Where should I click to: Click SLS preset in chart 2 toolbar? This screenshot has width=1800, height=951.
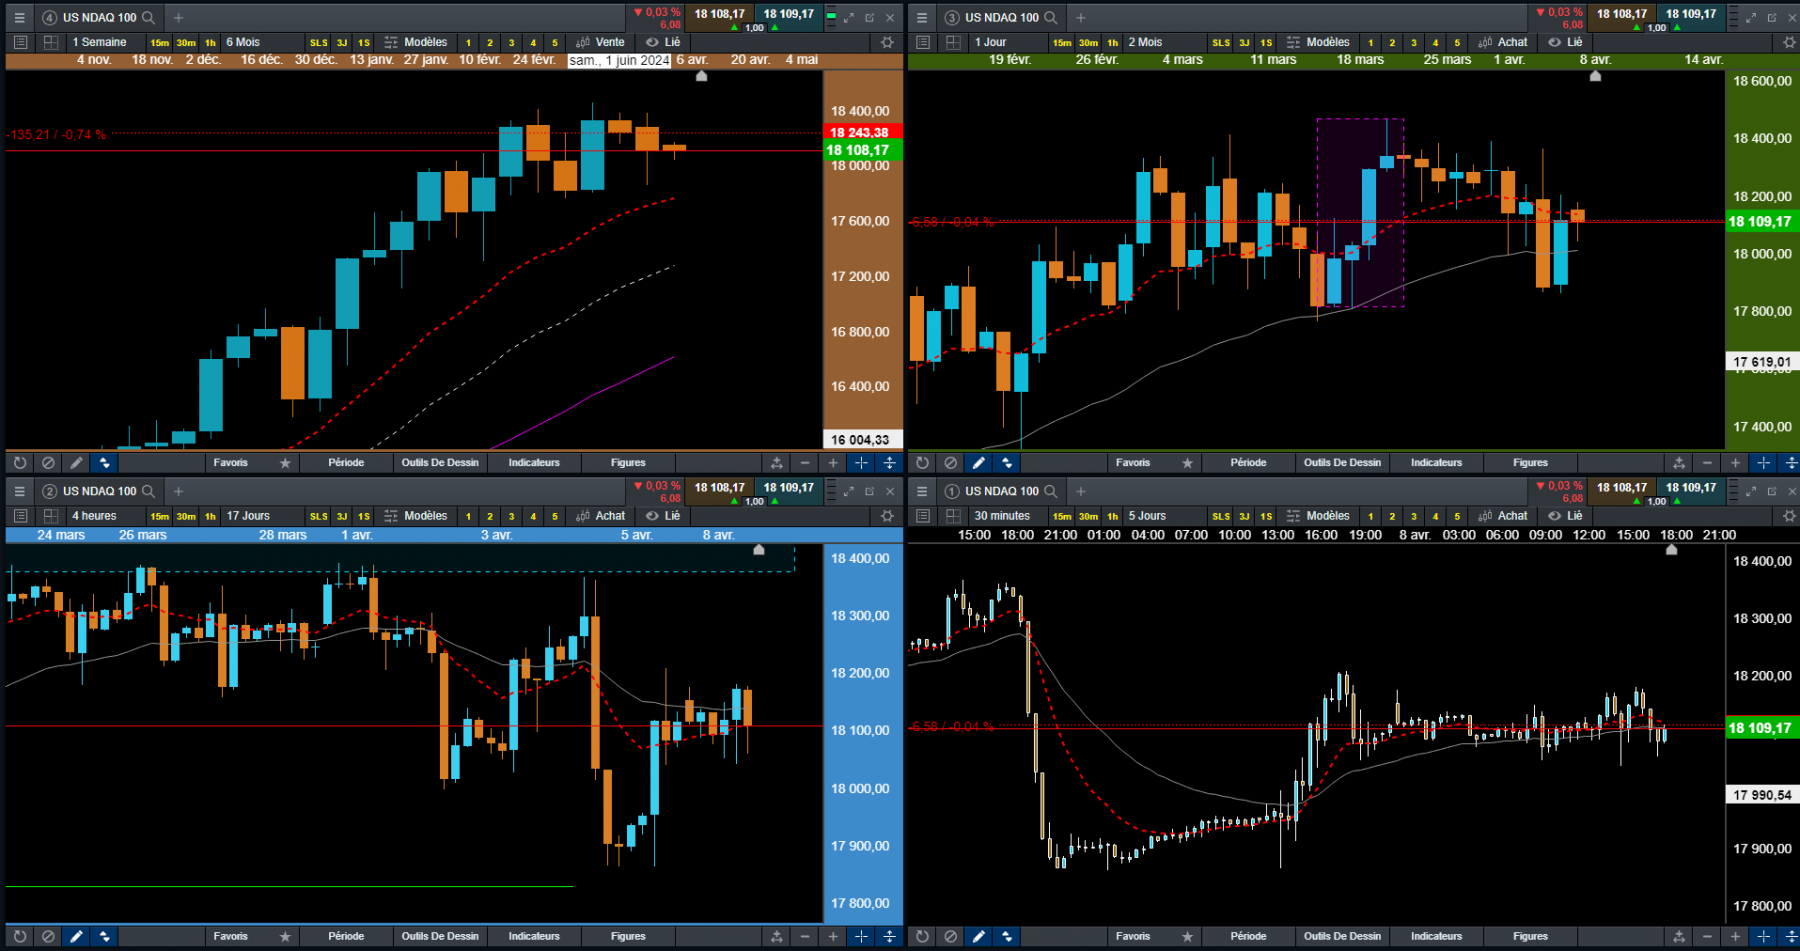coord(318,517)
